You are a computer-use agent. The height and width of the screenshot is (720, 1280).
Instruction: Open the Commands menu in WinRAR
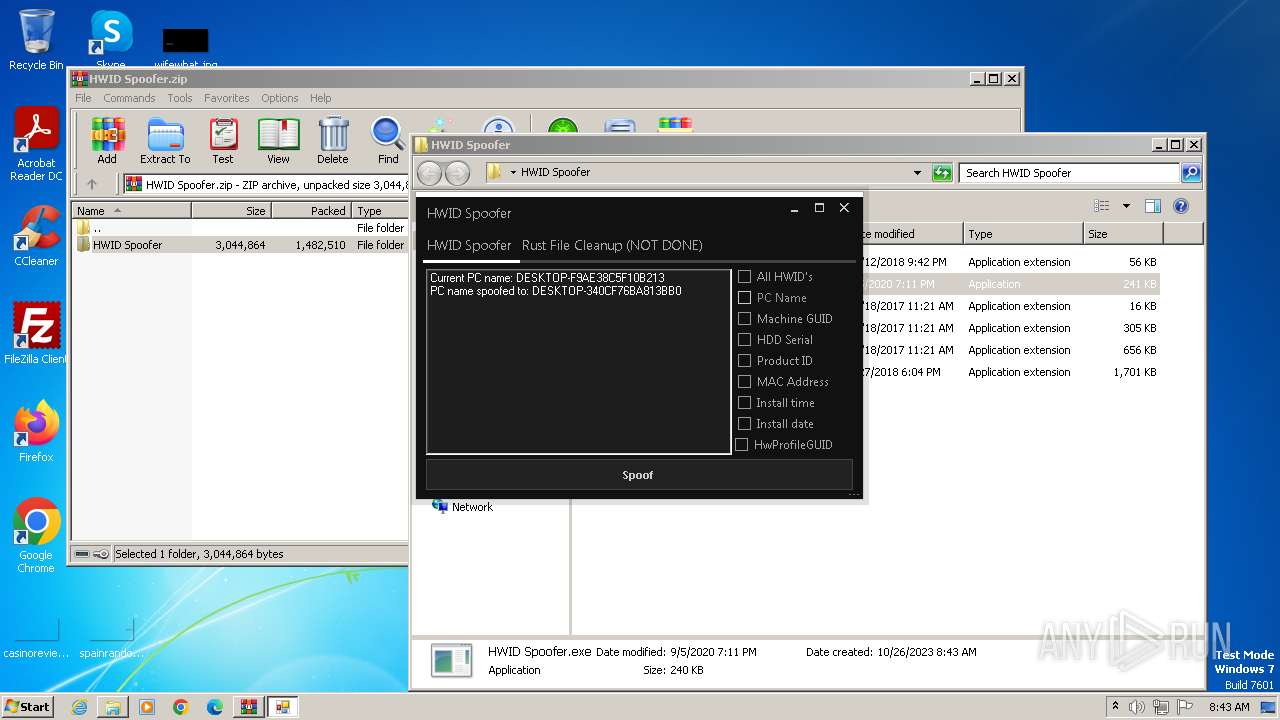coord(129,98)
